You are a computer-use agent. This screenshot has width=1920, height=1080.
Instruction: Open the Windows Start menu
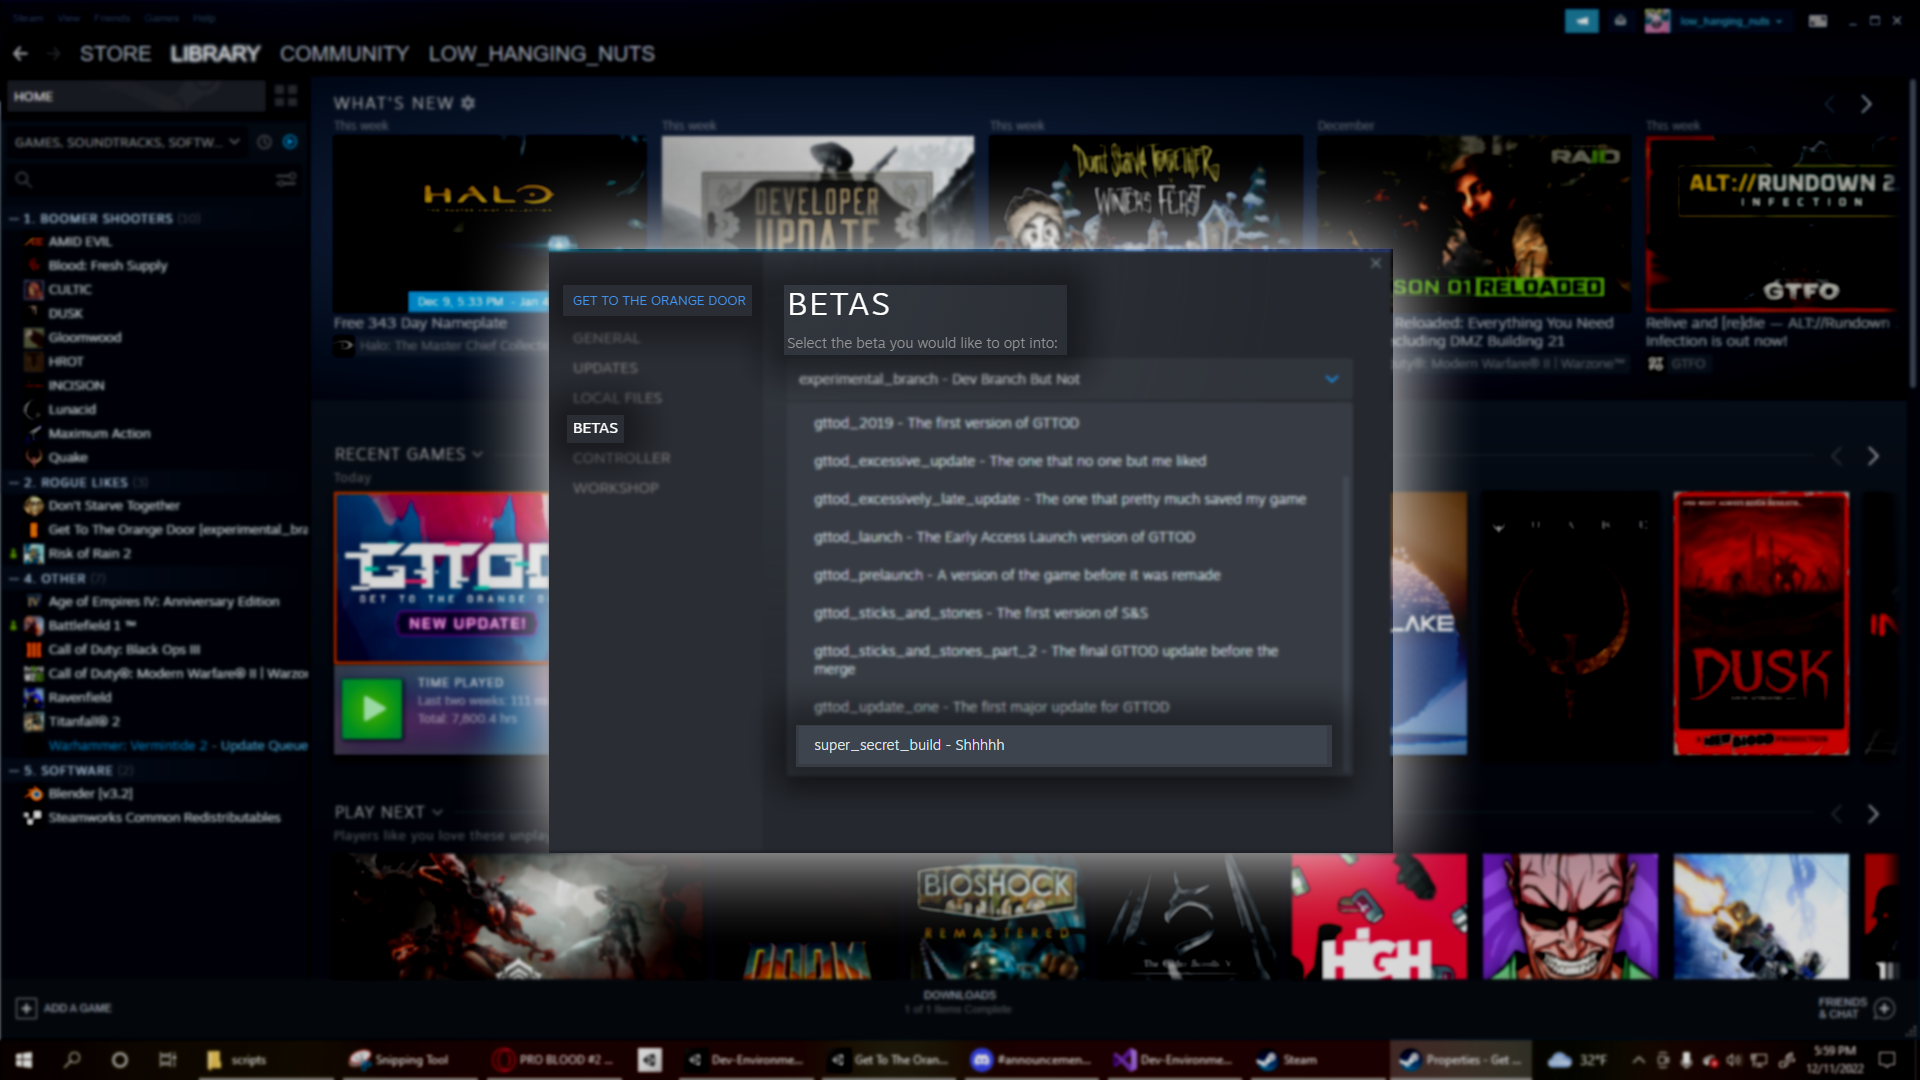point(24,1060)
